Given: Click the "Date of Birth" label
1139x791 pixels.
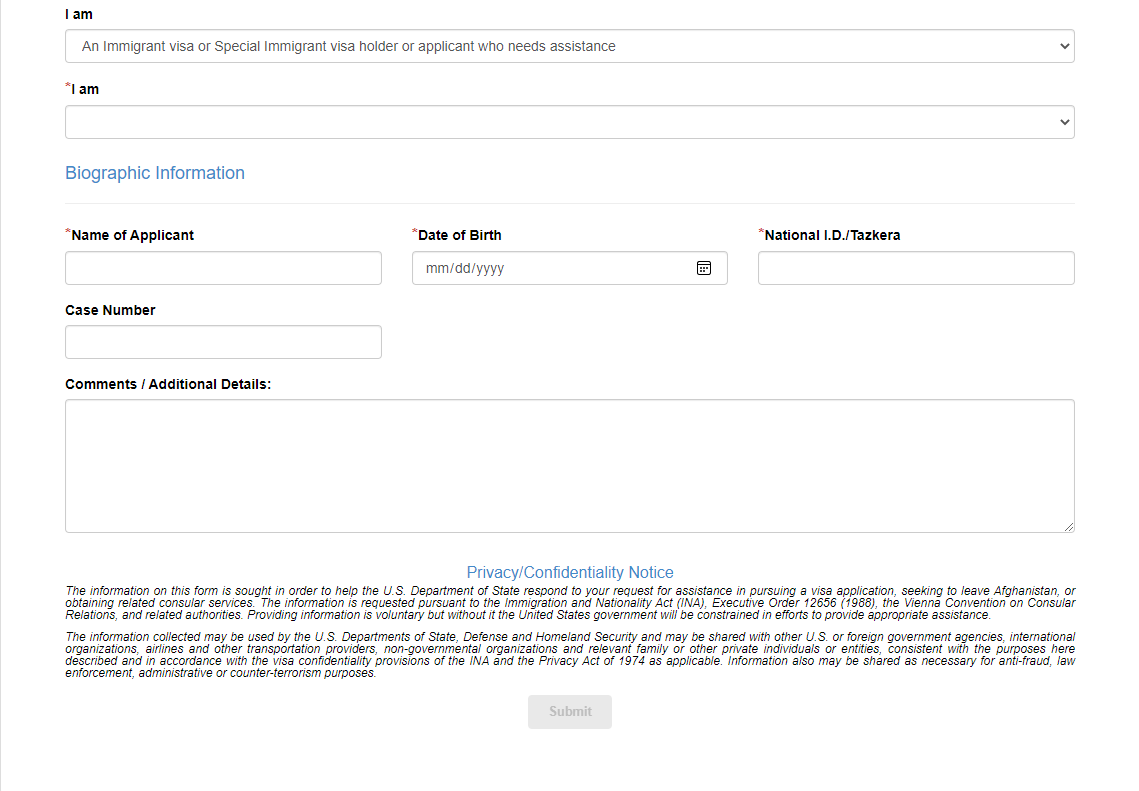Looking at the screenshot, I should pos(459,235).
